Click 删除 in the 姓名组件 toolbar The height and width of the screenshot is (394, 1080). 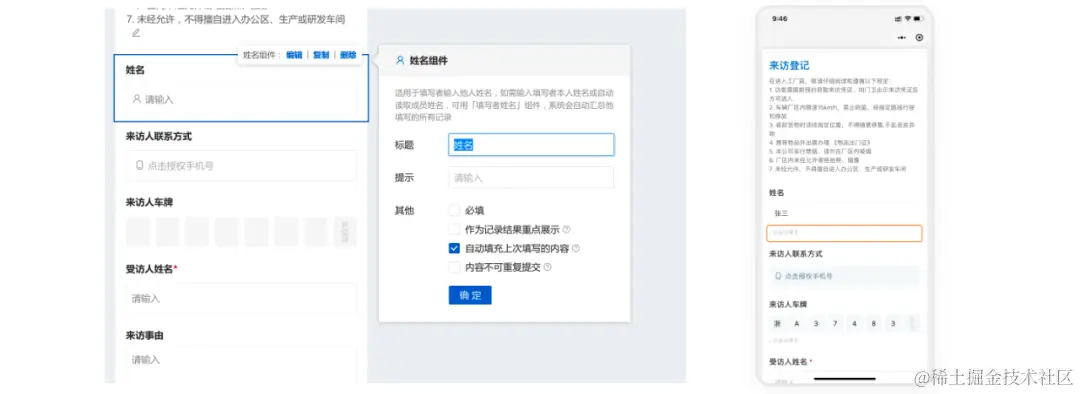coord(348,55)
